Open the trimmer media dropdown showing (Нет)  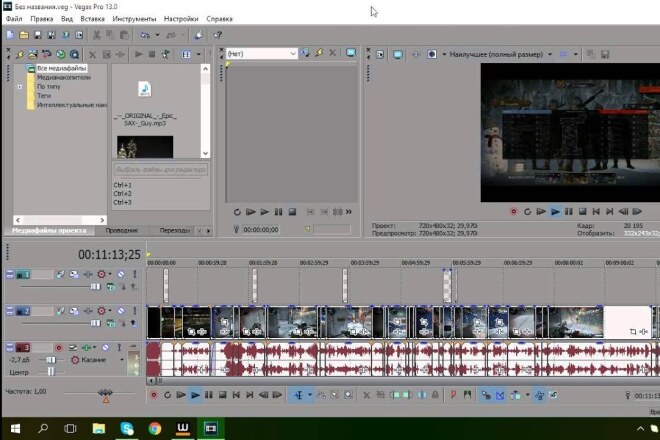click(261, 53)
